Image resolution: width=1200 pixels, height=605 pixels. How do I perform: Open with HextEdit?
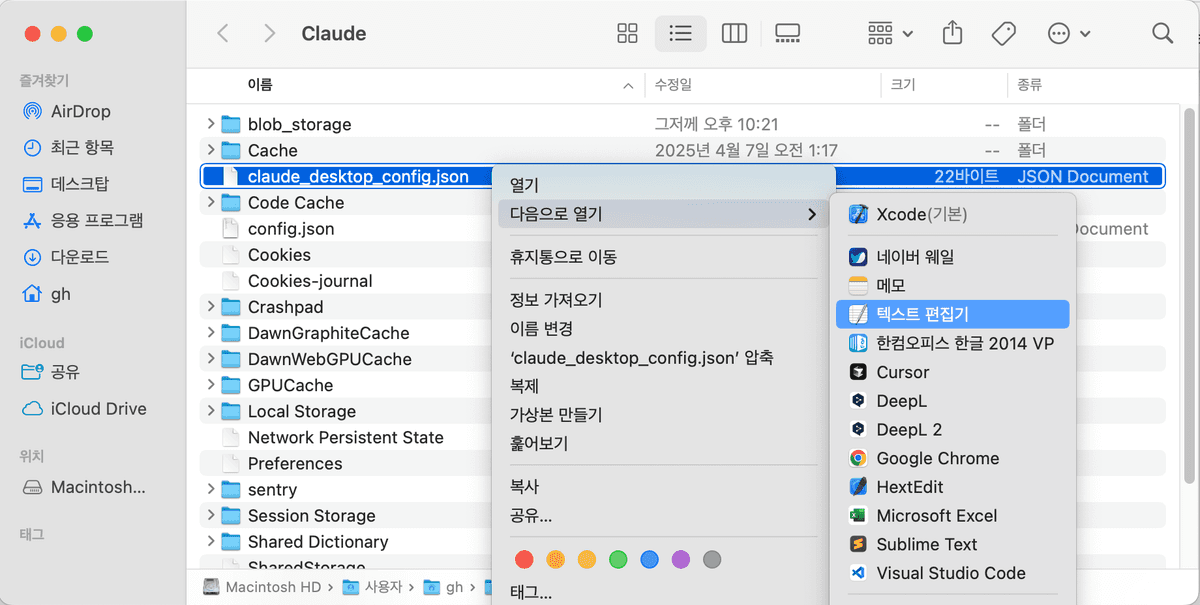(x=952, y=487)
